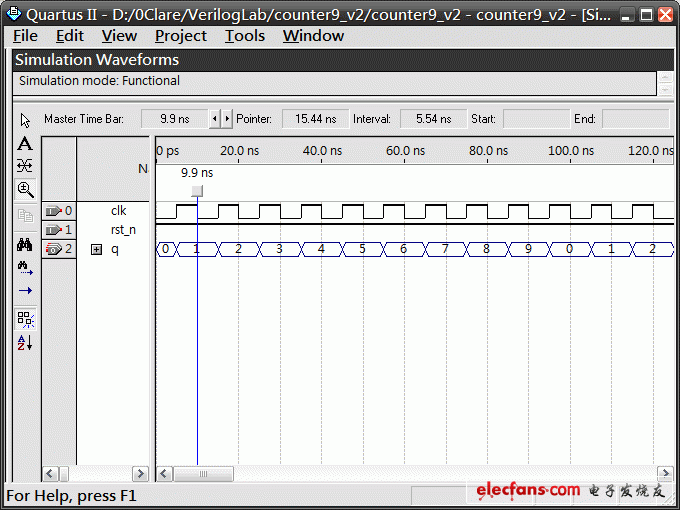
Task: Select the Waveform Editing tool
Action: click(x=25, y=166)
